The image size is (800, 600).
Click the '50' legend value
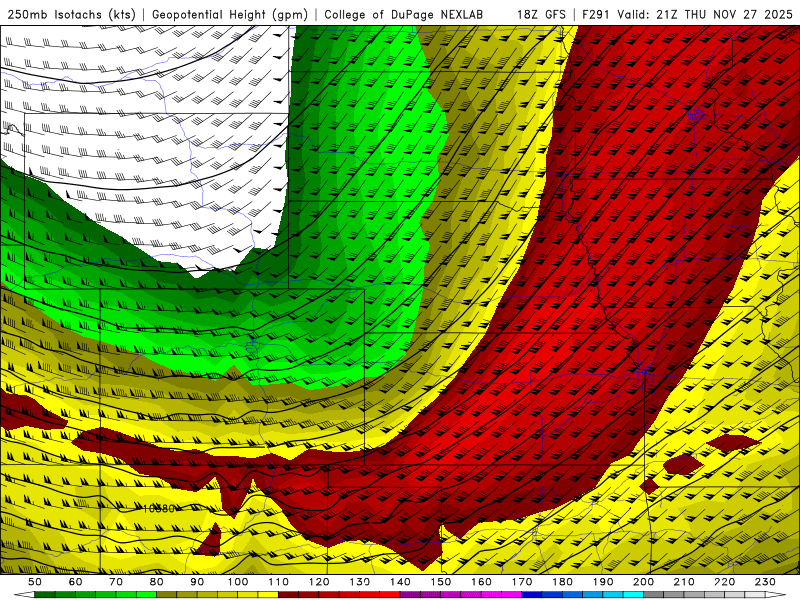[x=35, y=582]
